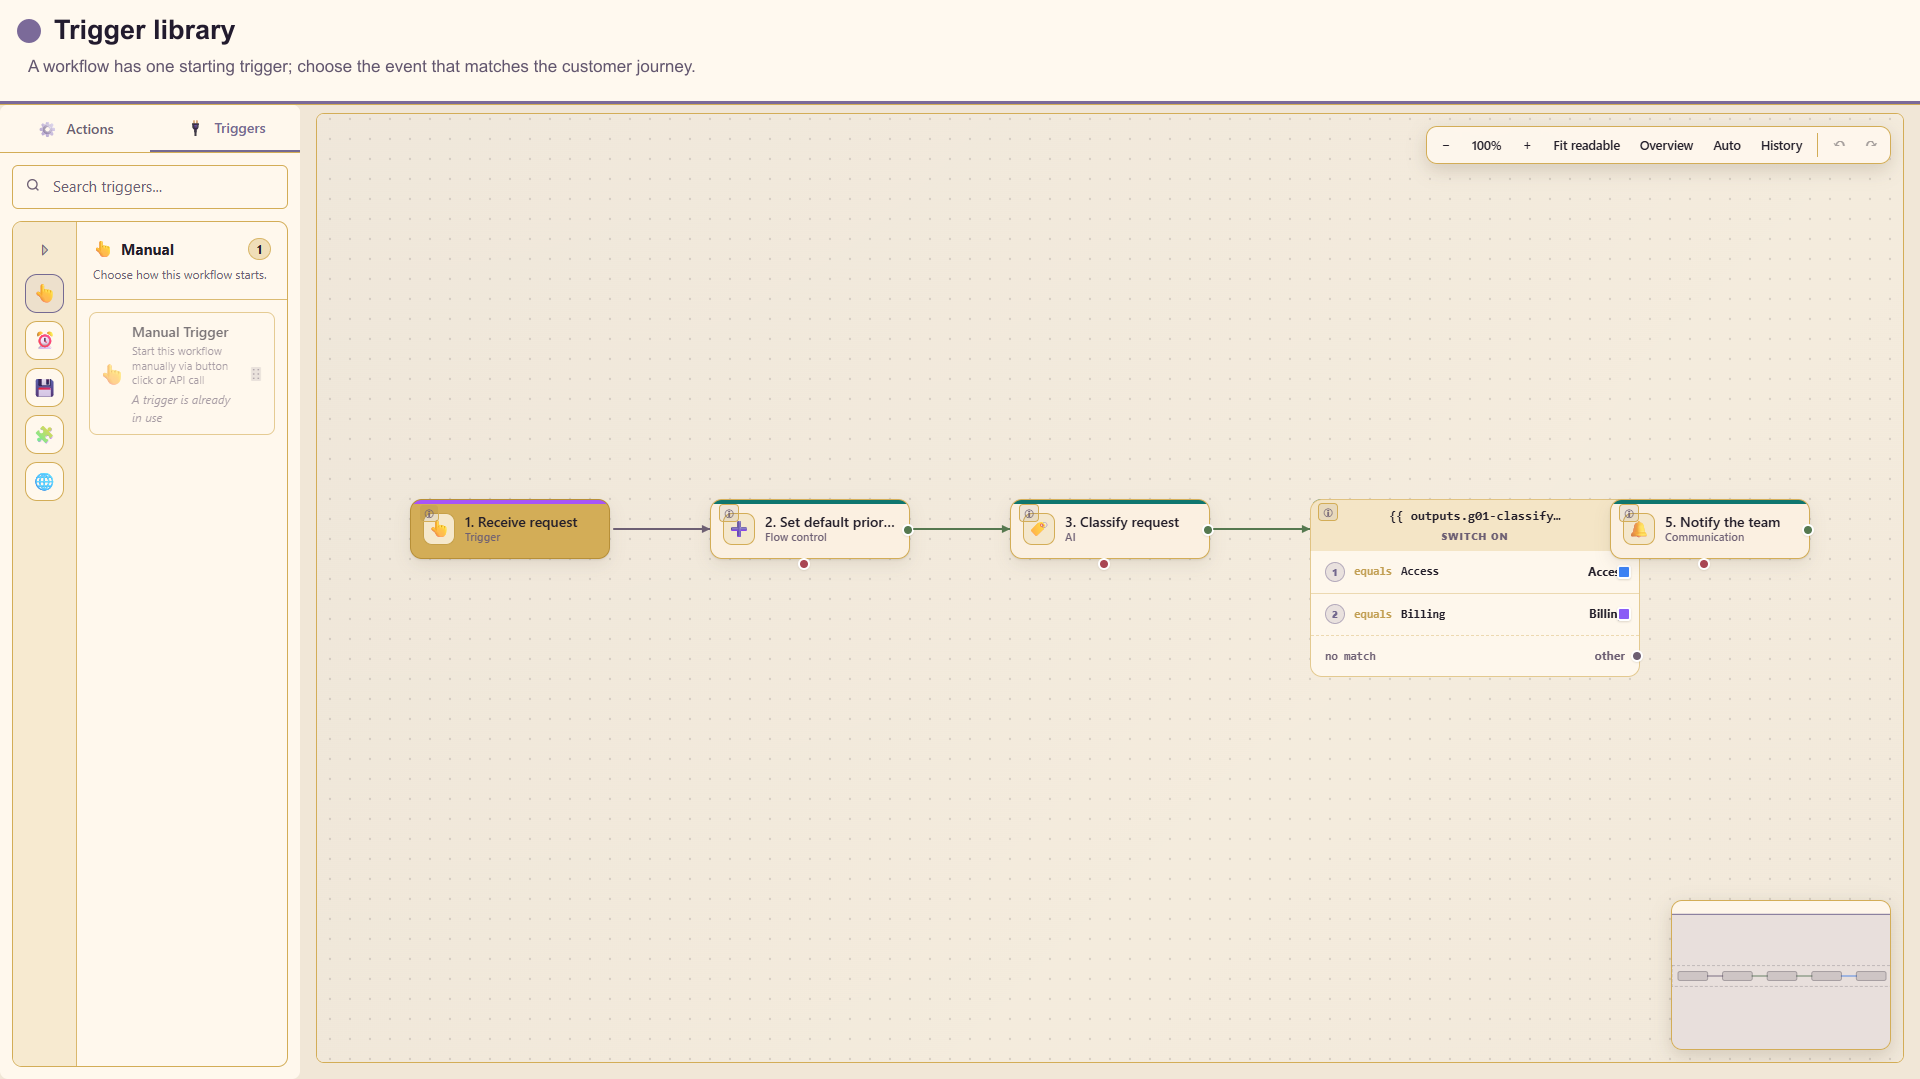Viewport: 1920px width, 1079px height.
Task: Select the floppy disk data category icon
Action: click(x=44, y=388)
